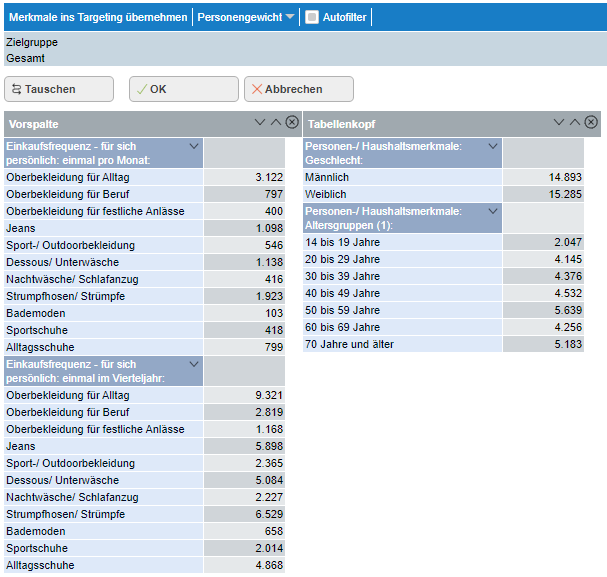Select Sportschuhe under 'einmal im Vierteljahr'
The height and width of the screenshot is (577, 607).
point(104,548)
